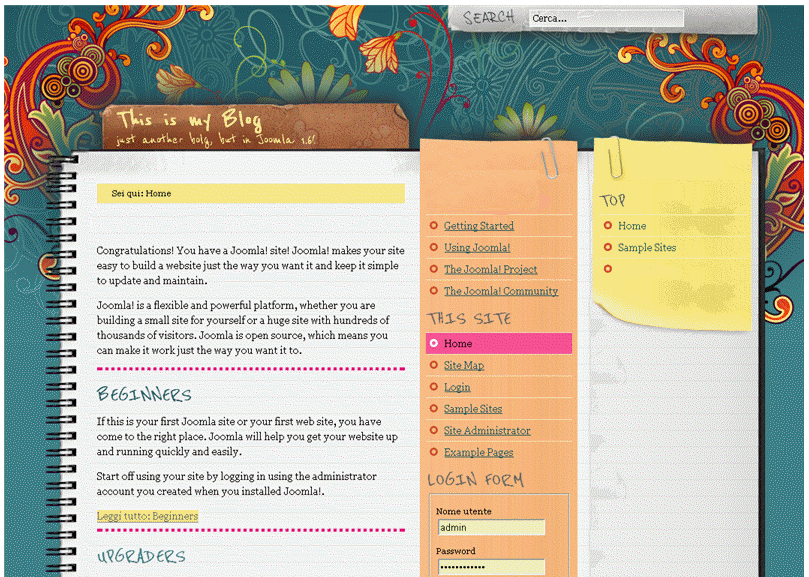Visit The Joomla! Community link
The width and height of the screenshot is (809, 577).
pyautogui.click(x=501, y=291)
